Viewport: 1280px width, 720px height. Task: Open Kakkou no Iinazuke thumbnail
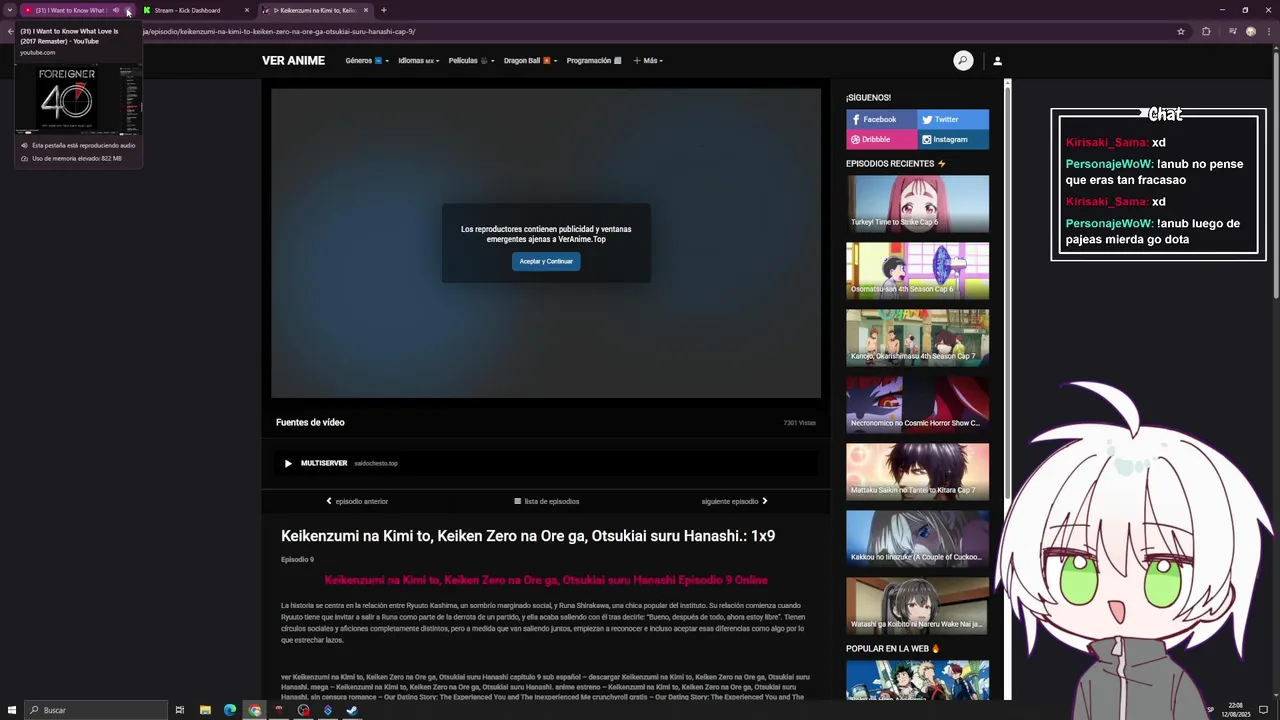coord(918,539)
